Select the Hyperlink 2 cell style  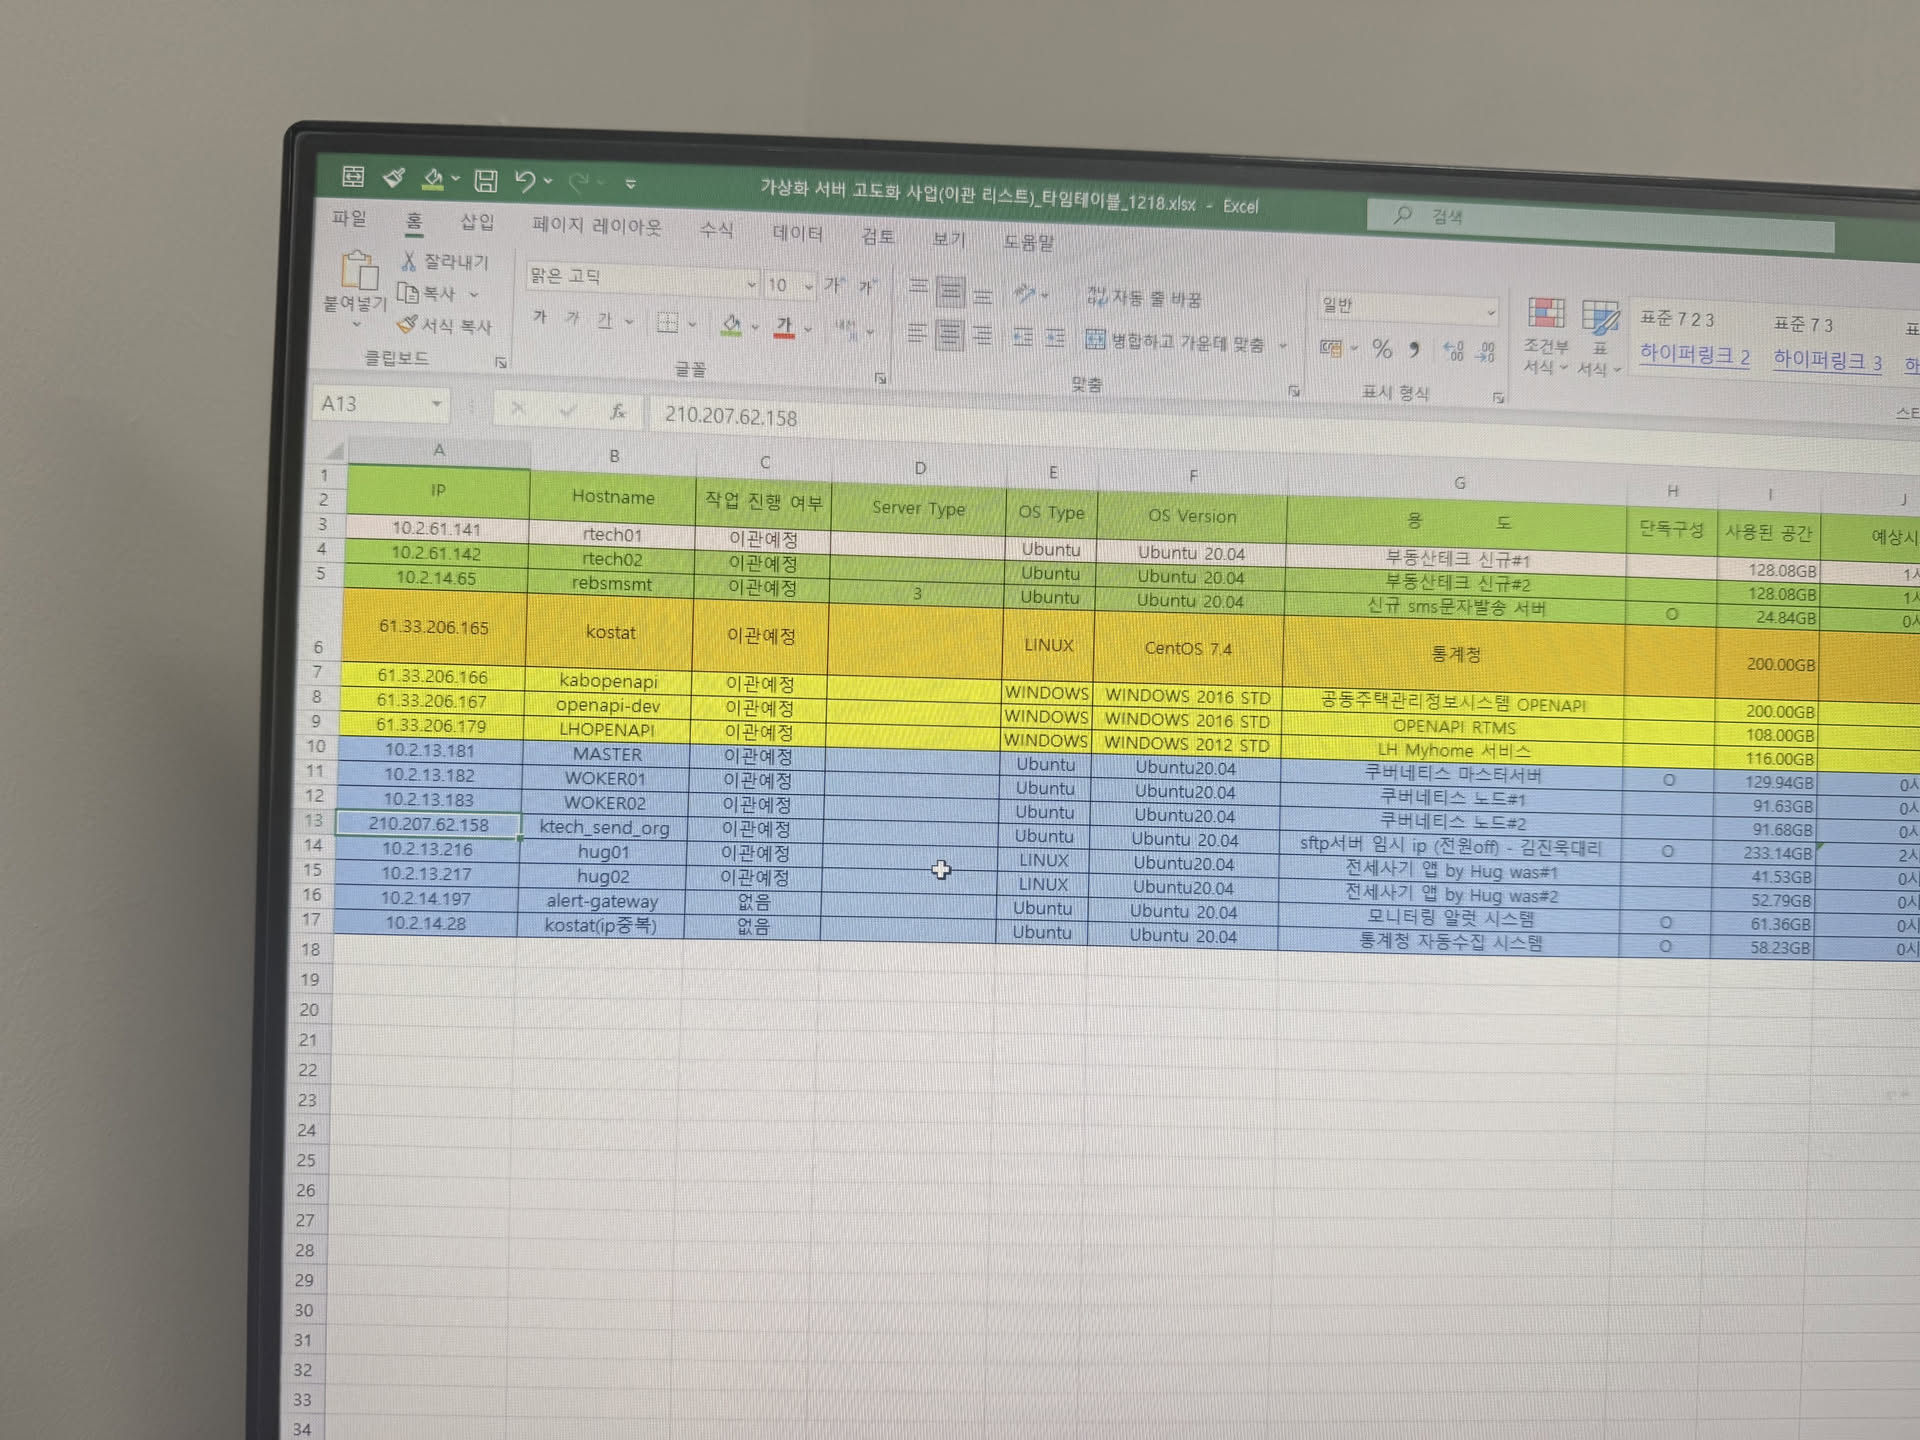tap(1694, 355)
